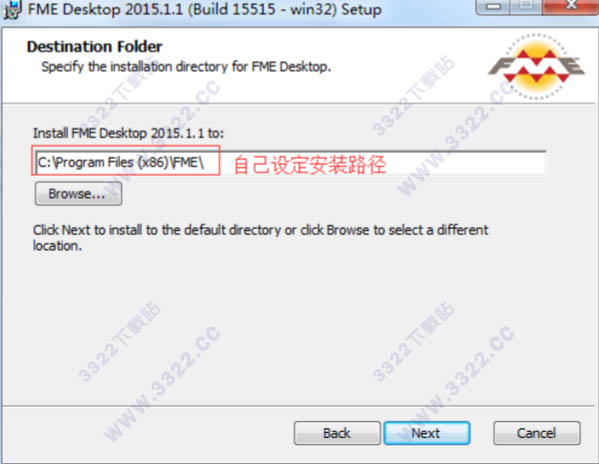Close the setup window with the X button
Screen dimensions: 599x464
click(x=571, y=6)
